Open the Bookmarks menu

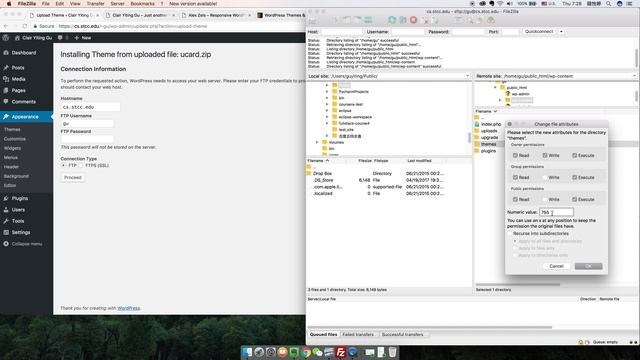142,4
